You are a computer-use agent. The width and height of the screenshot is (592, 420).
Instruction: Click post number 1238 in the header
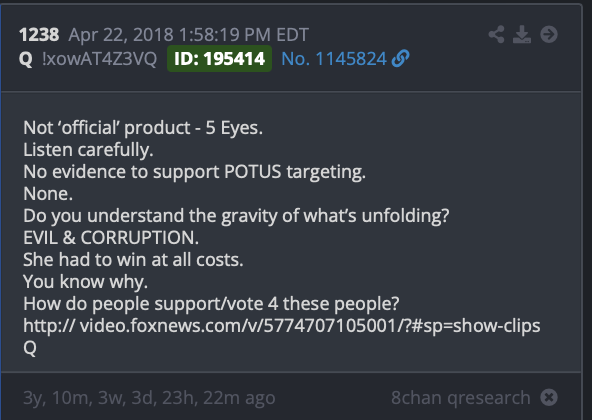(x=39, y=35)
